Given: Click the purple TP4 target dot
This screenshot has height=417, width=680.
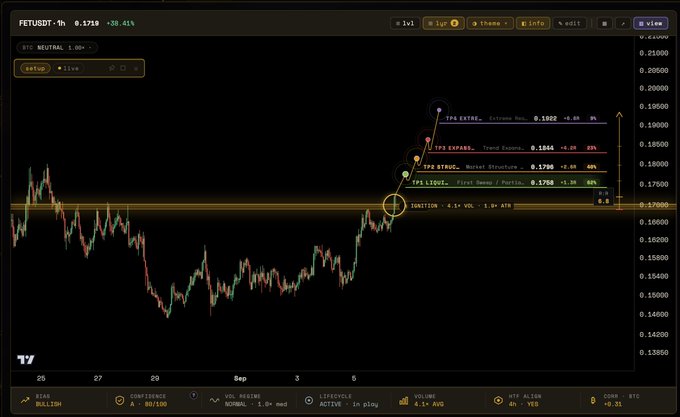Looking at the screenshot, I should [439, 110].
